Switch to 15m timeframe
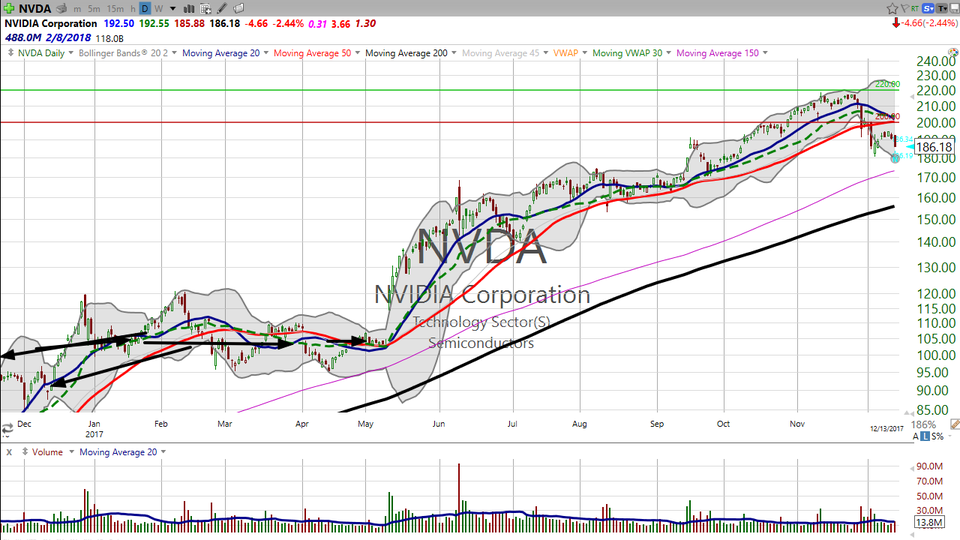This screenshot has height=540, width=960. tap(115, 9)
